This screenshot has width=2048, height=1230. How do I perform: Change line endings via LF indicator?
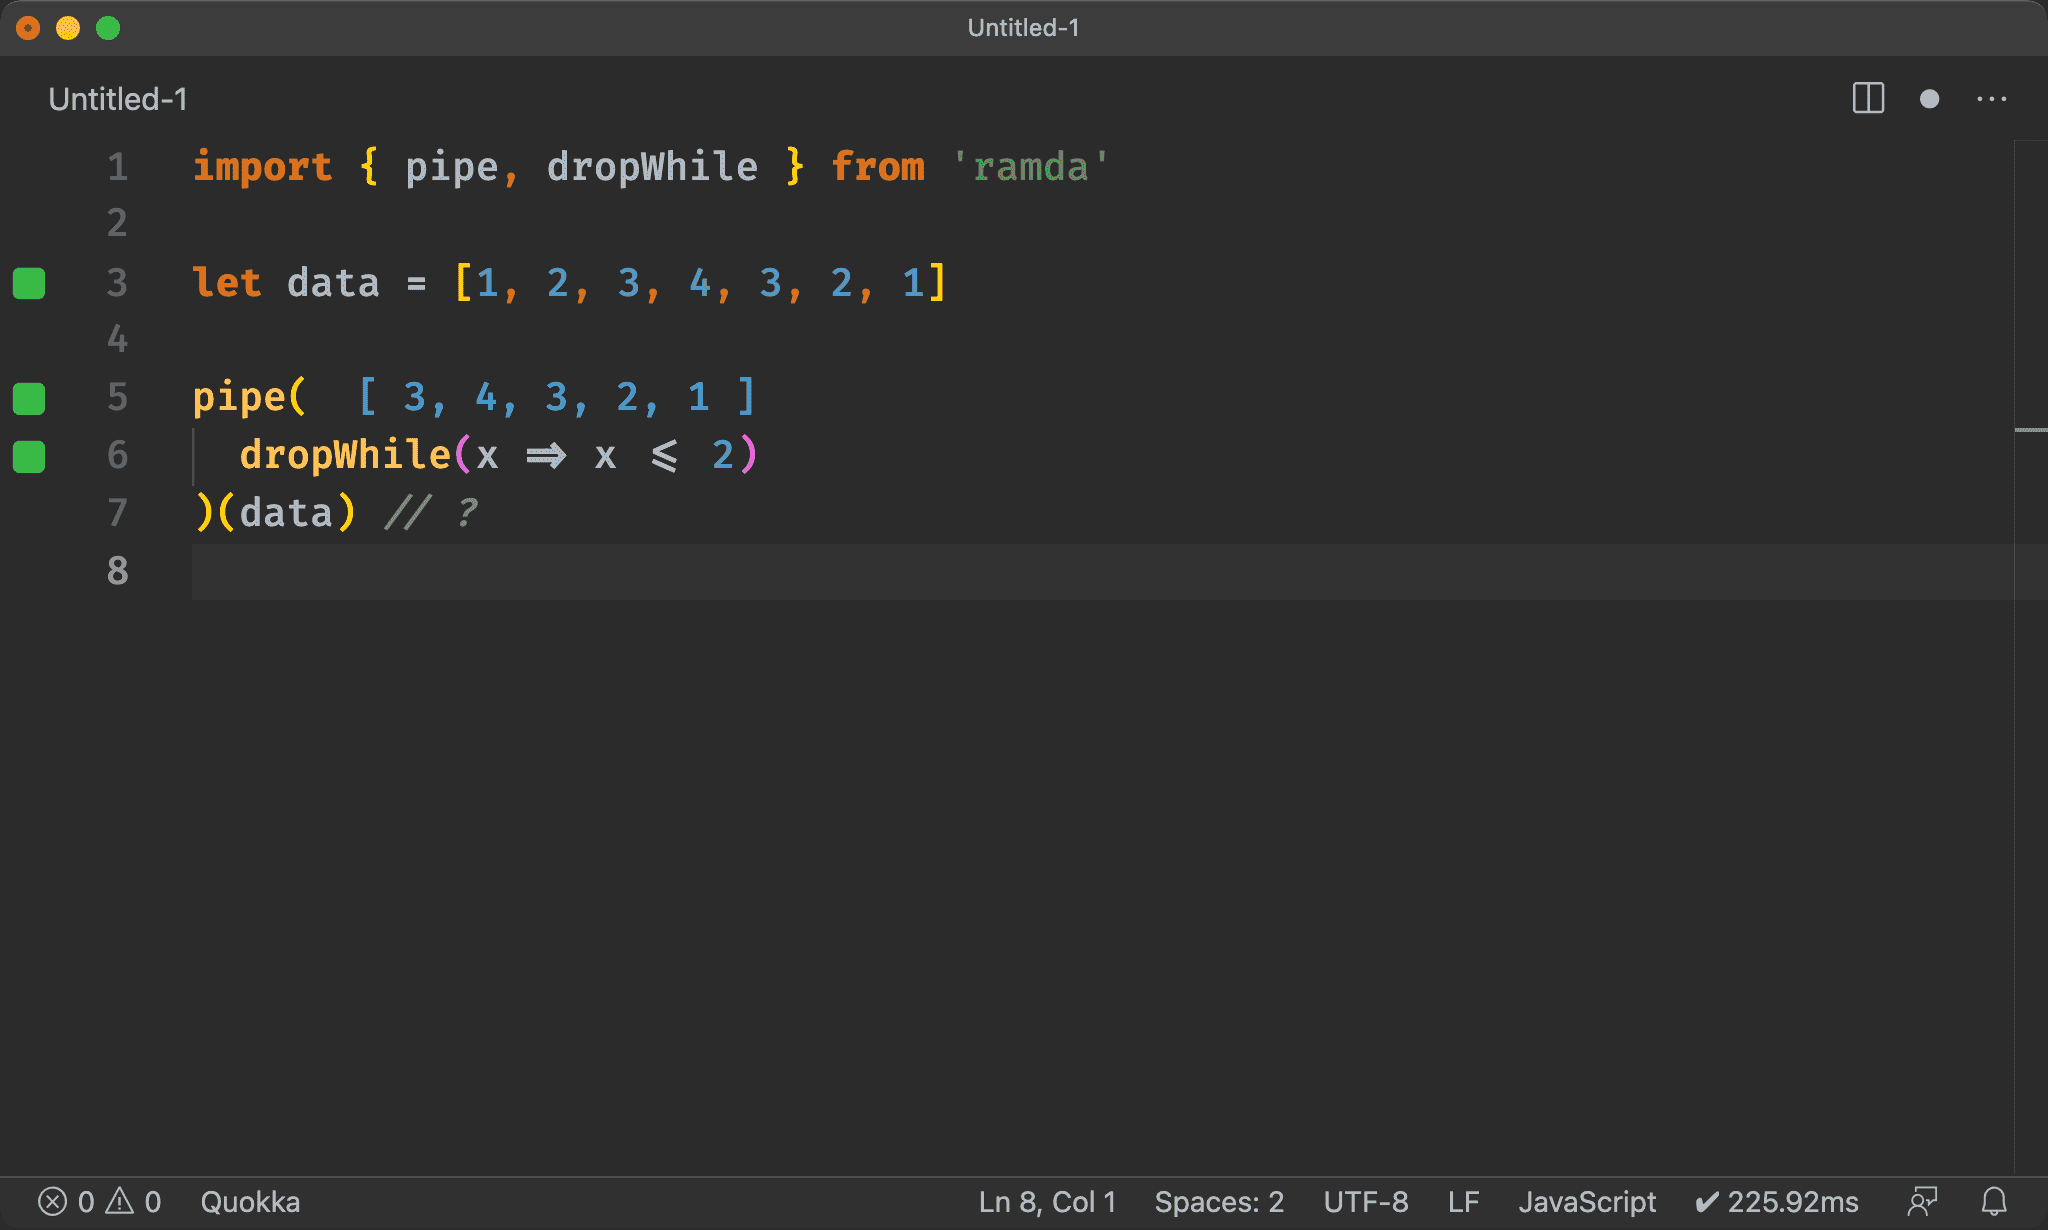tap(1463, 1201)
